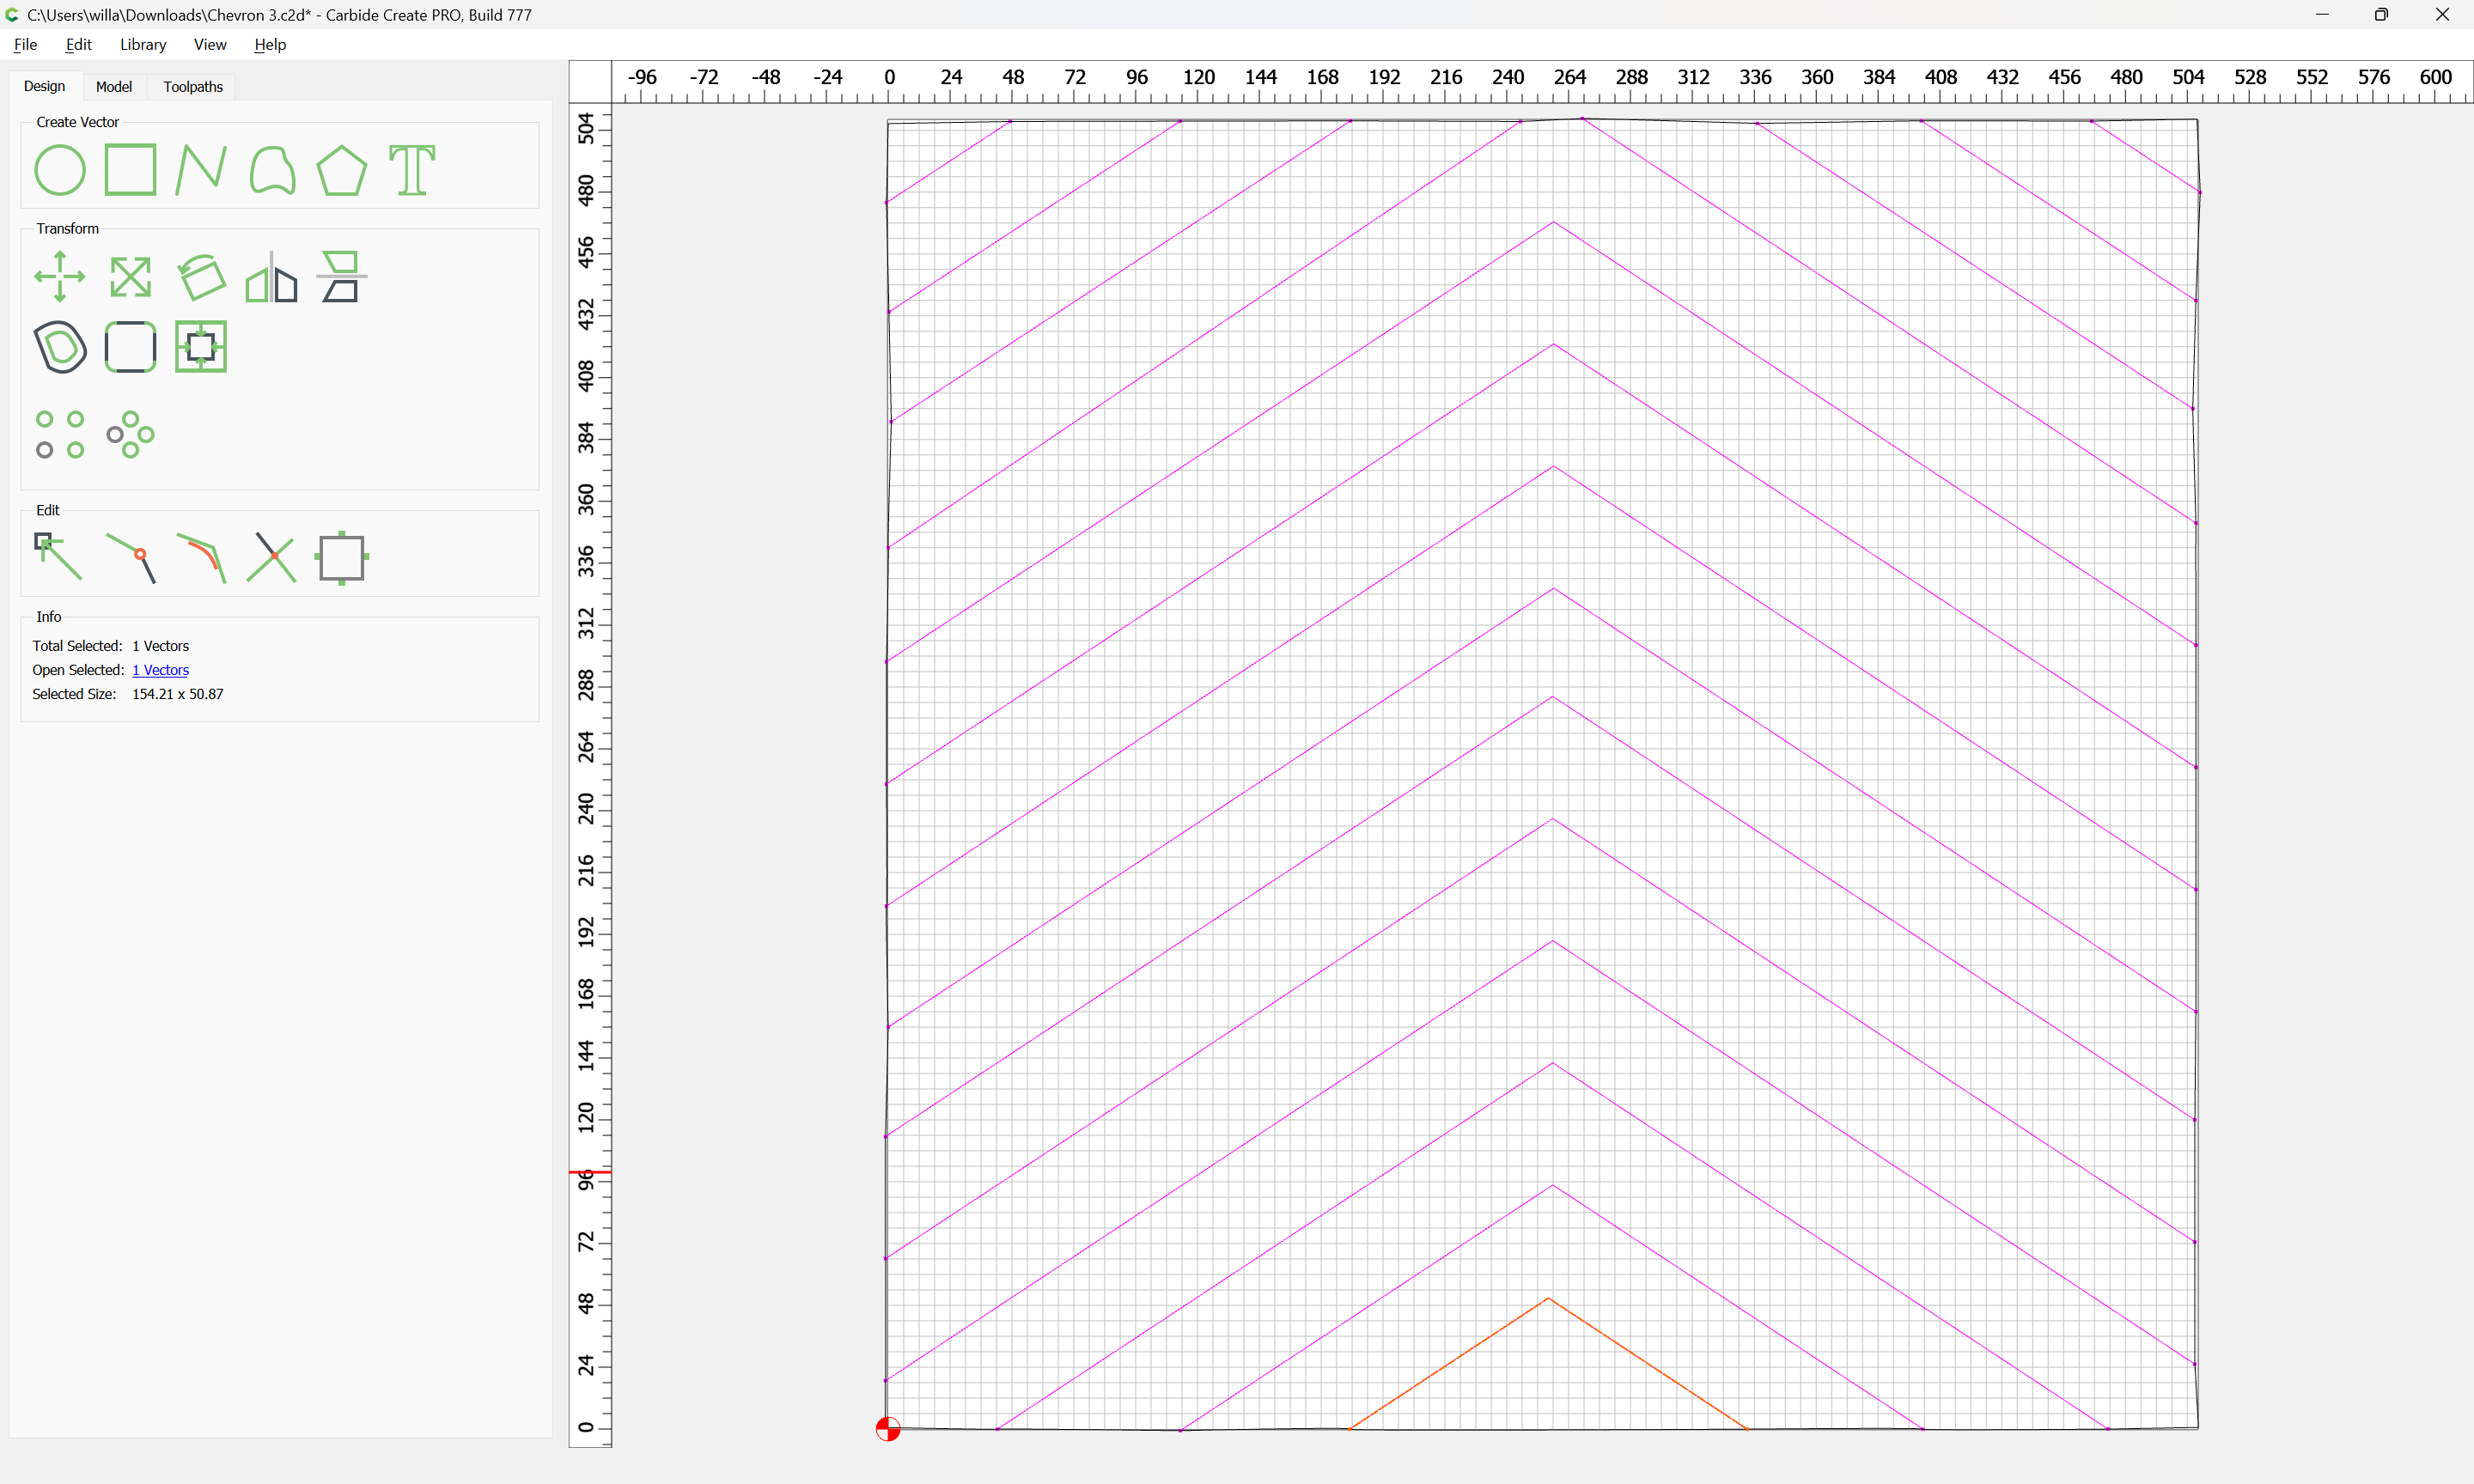Viewport: 2474px width, 1484px height.
Task: Switch to the Toolpaths tab
Action: [x=193, y=87]
